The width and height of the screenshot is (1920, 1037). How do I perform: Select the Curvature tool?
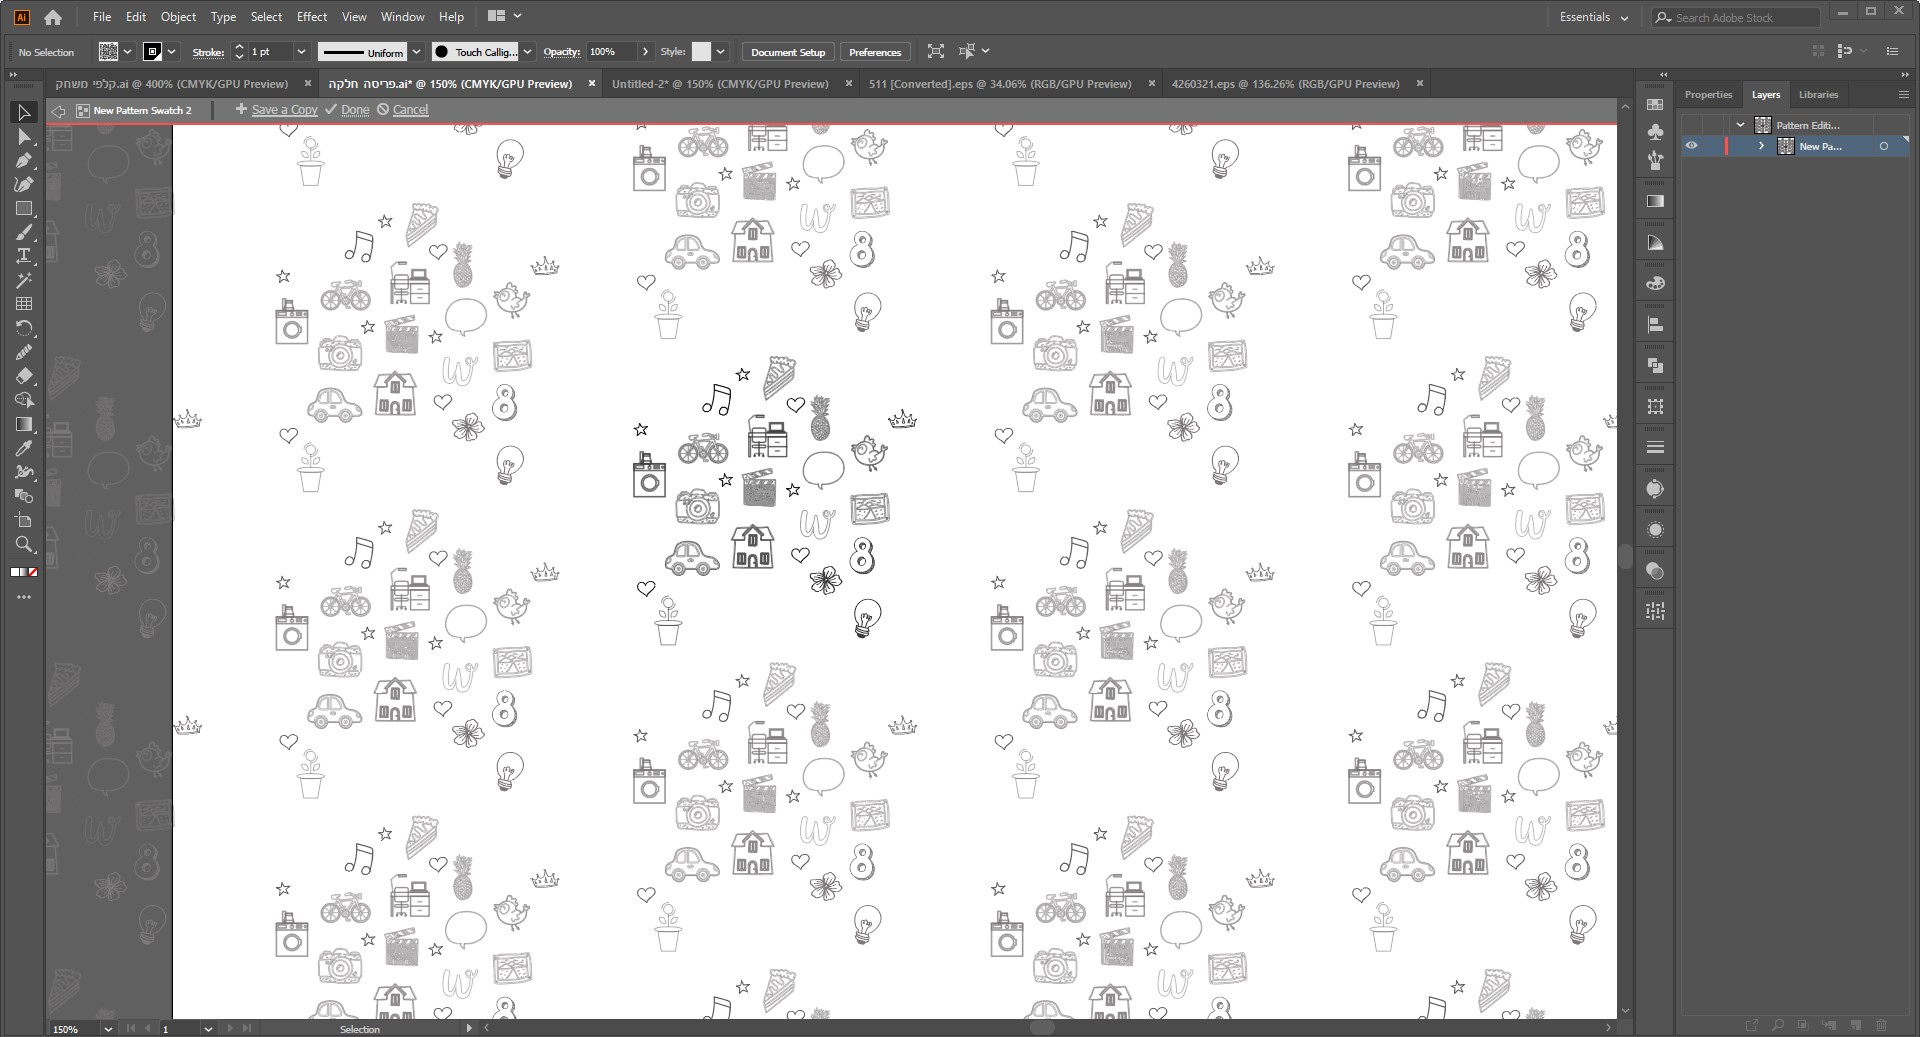click(24, 184)
